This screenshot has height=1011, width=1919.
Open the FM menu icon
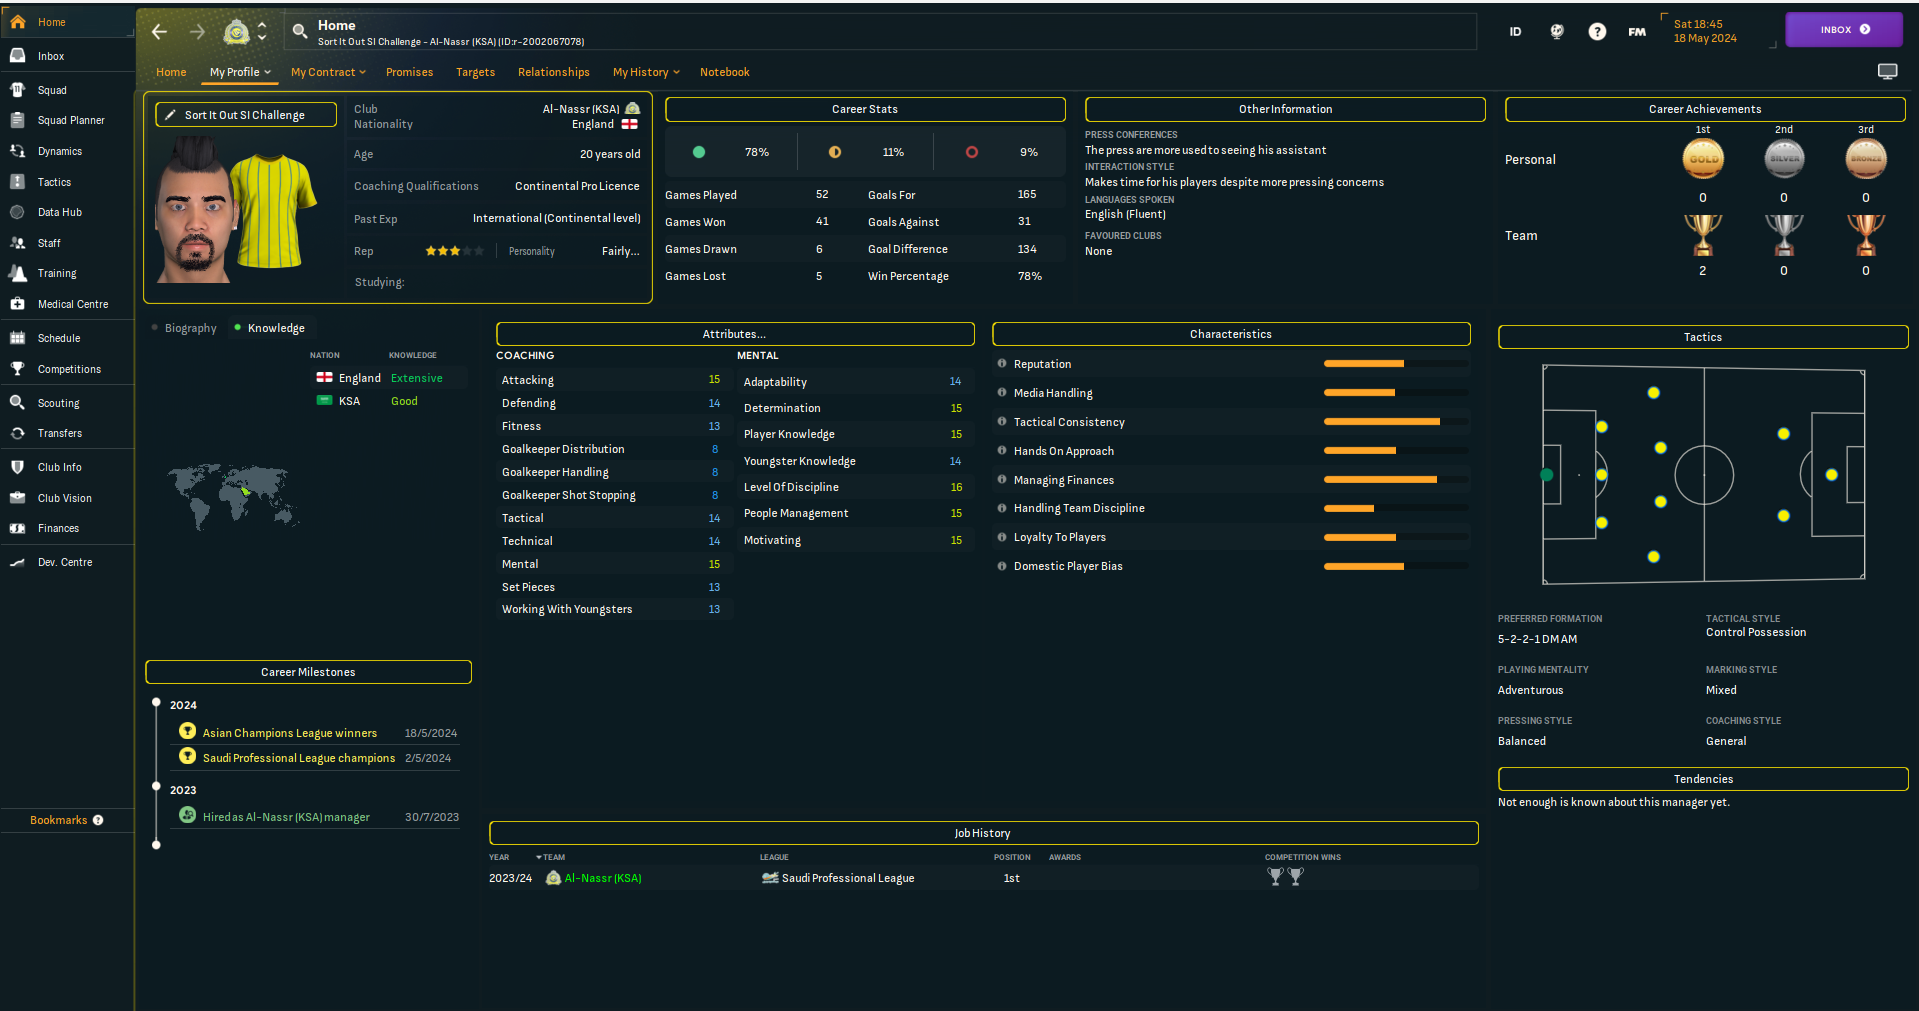(x=1637, y=32)
